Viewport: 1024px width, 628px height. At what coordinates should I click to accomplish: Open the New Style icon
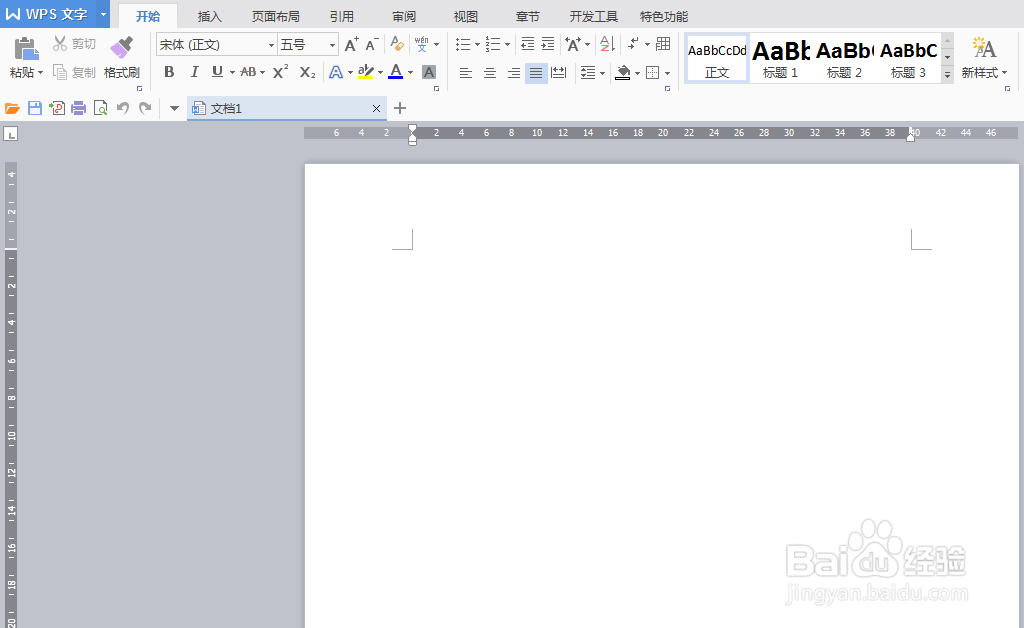(x=984, y=48)
